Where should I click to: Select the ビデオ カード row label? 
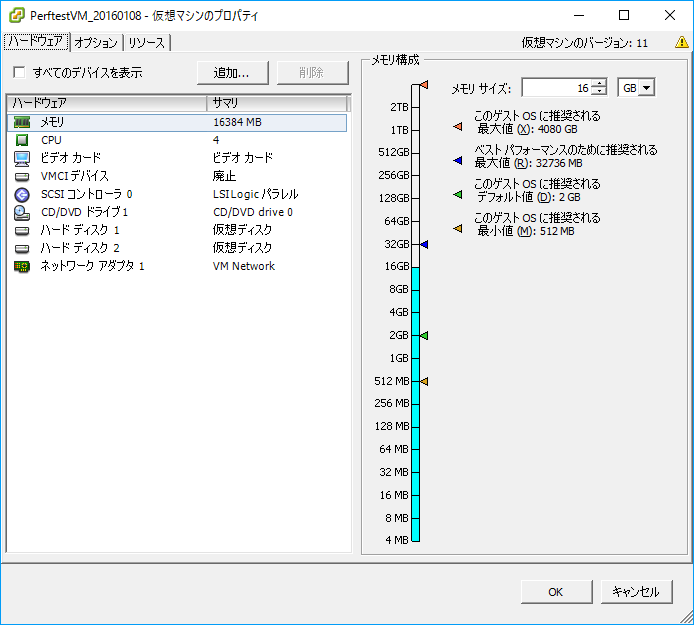[x=71, y=158]
